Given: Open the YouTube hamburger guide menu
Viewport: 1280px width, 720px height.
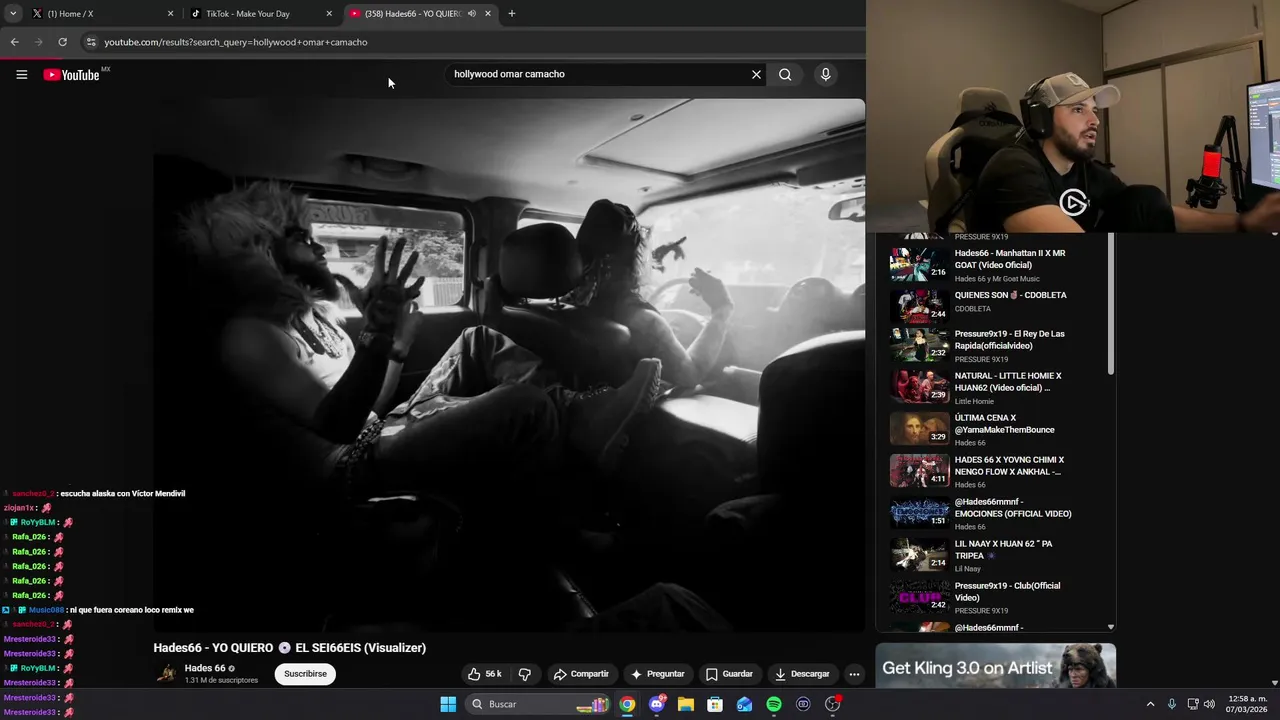Looking at the screenshot, I should click(x=21, y=74).
